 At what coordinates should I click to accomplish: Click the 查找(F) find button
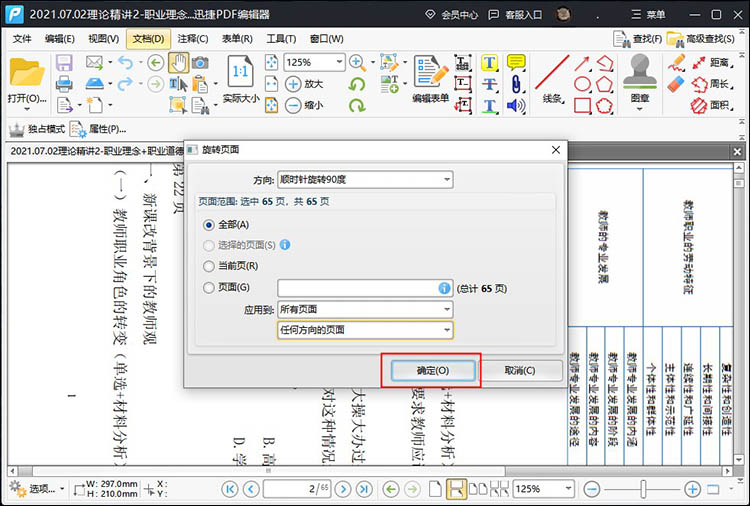638,39
